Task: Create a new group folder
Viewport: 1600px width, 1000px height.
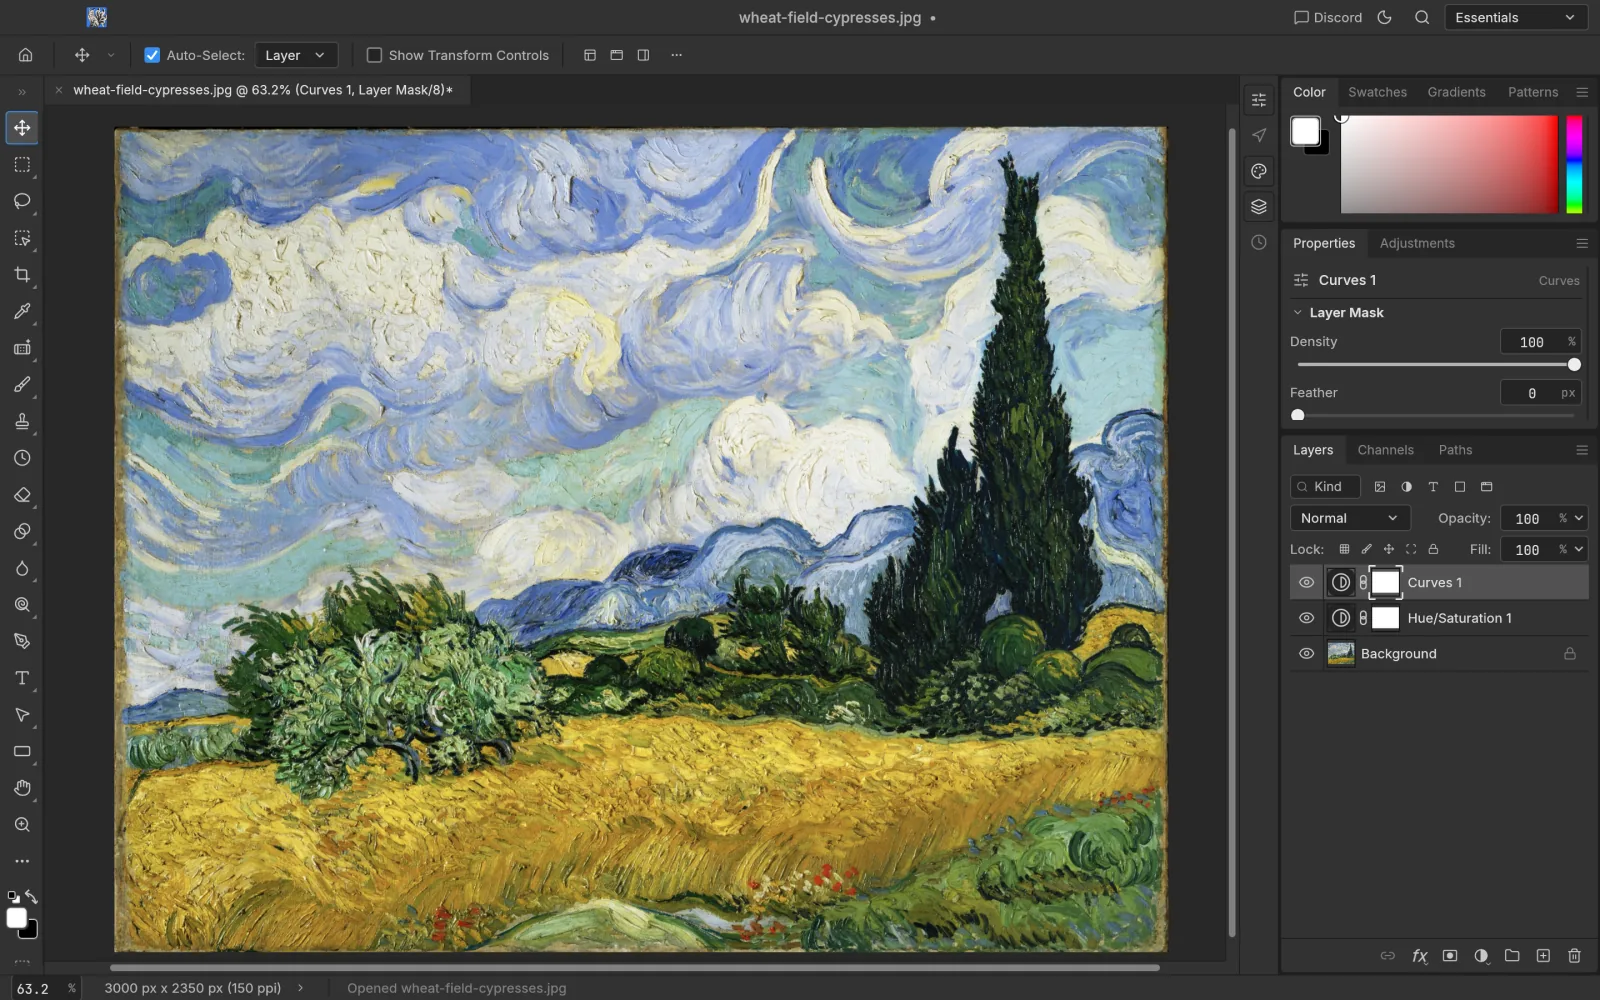Action: (x=1512, y=956)
